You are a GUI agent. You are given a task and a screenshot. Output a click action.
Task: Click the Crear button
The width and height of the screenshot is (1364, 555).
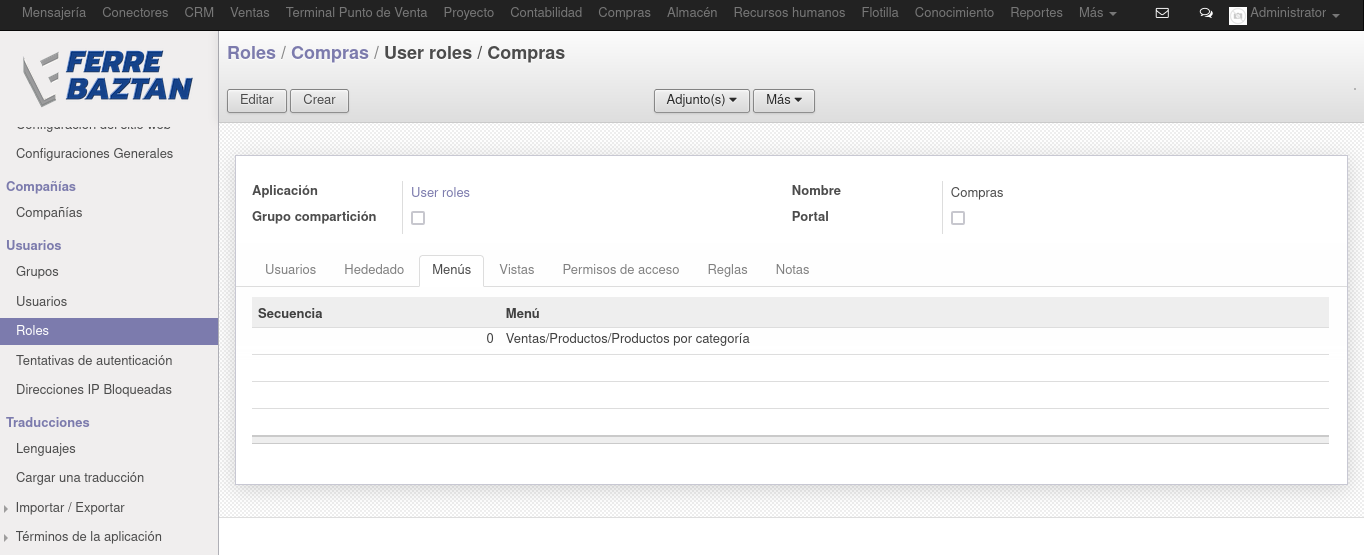pos(320,100)
